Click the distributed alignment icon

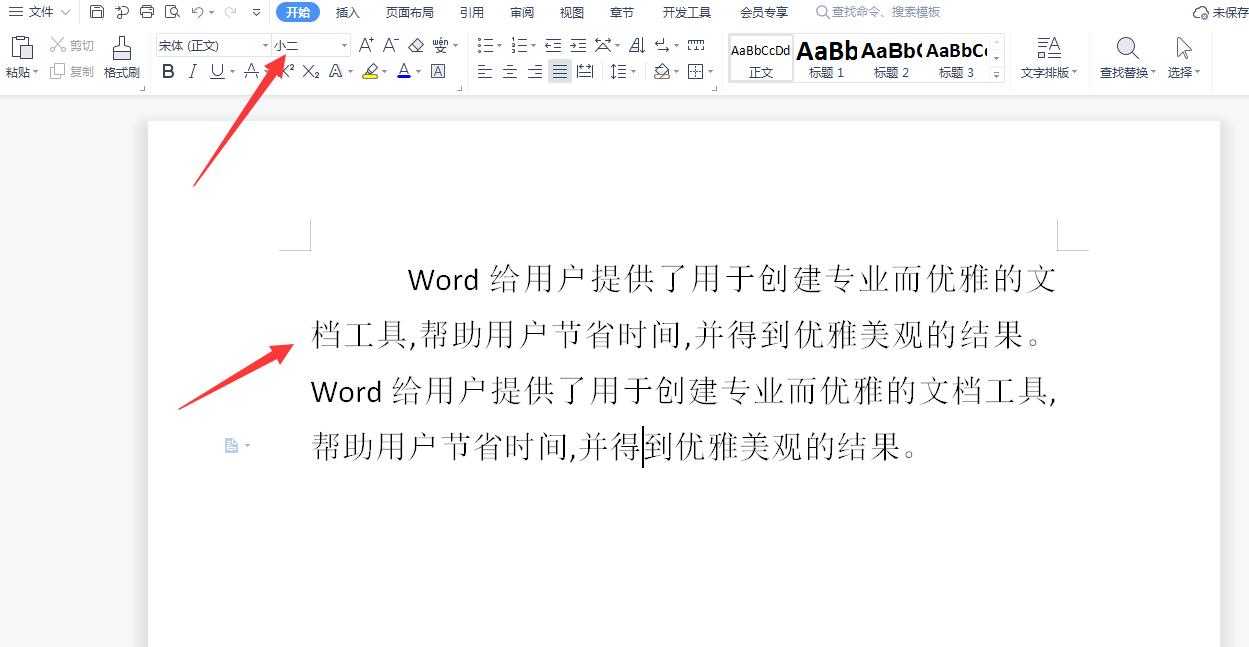pyautogui.click(x=585, y=71)
